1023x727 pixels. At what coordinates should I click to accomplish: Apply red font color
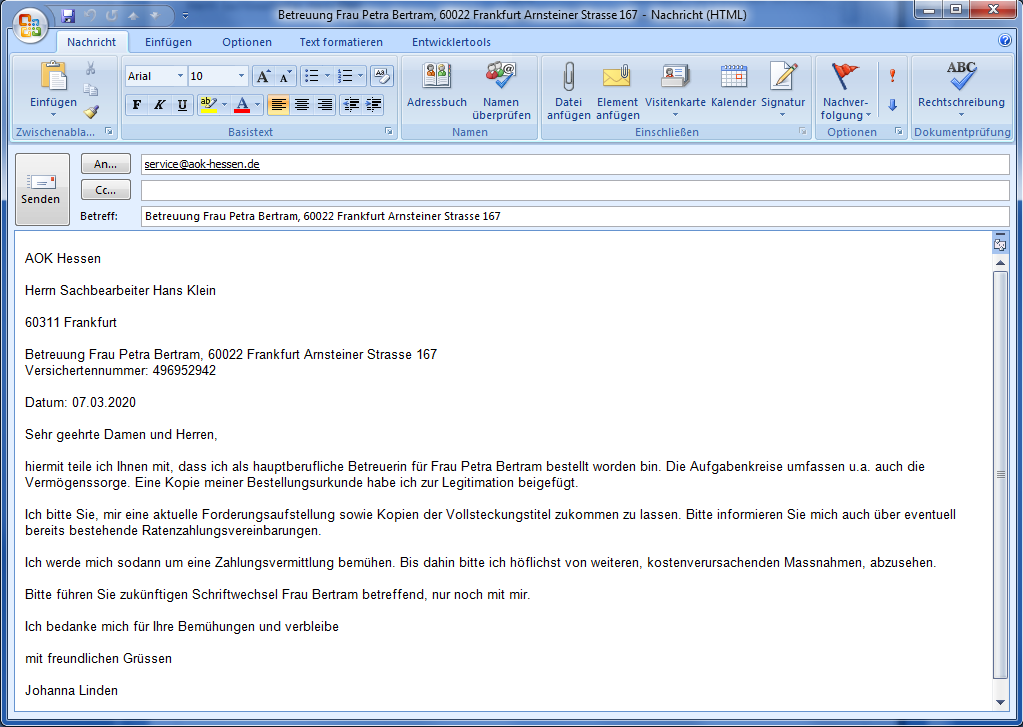click(x=242, y=104)
